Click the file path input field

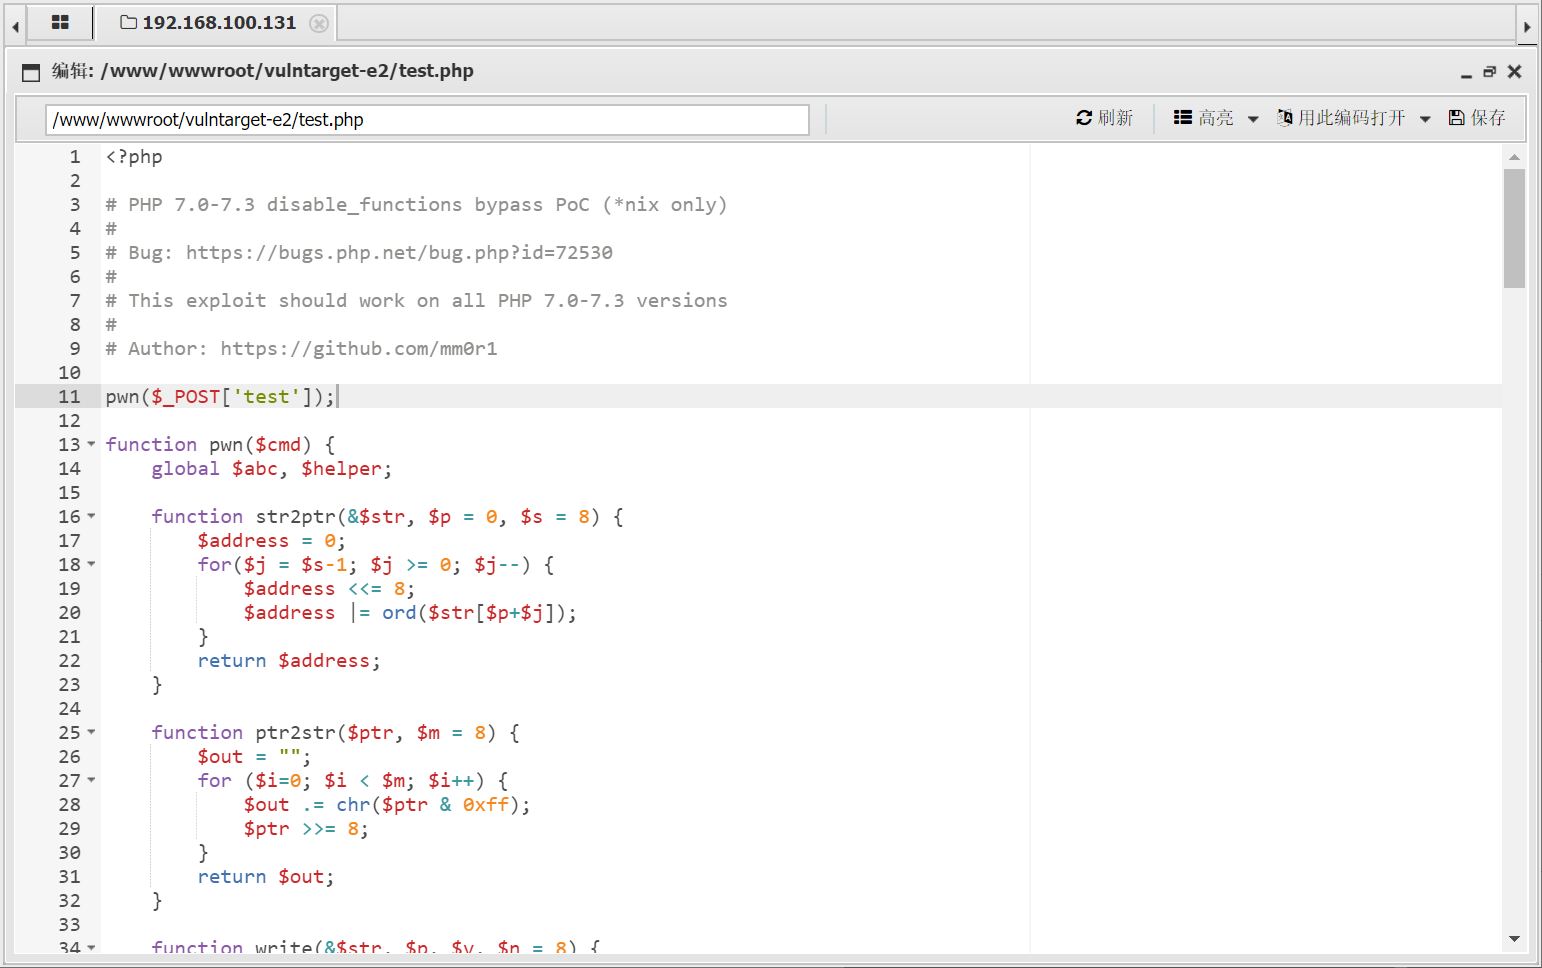click(x=427, y=120)
